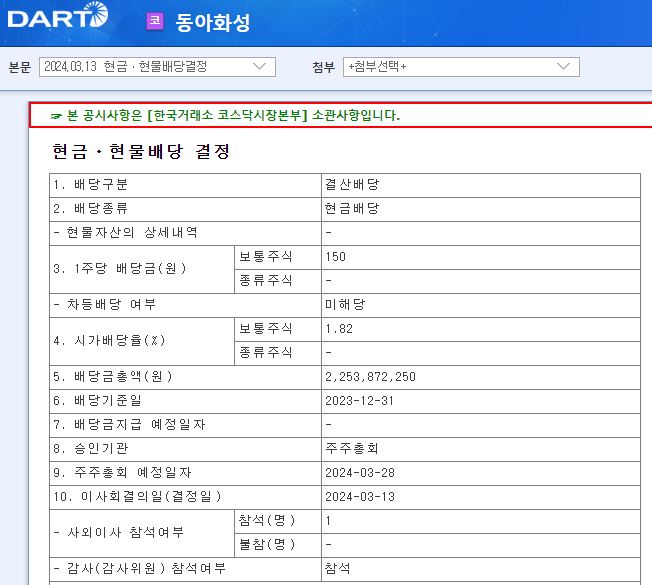Select the 감사(감사위원) 참석여부 label

[140, 569]
